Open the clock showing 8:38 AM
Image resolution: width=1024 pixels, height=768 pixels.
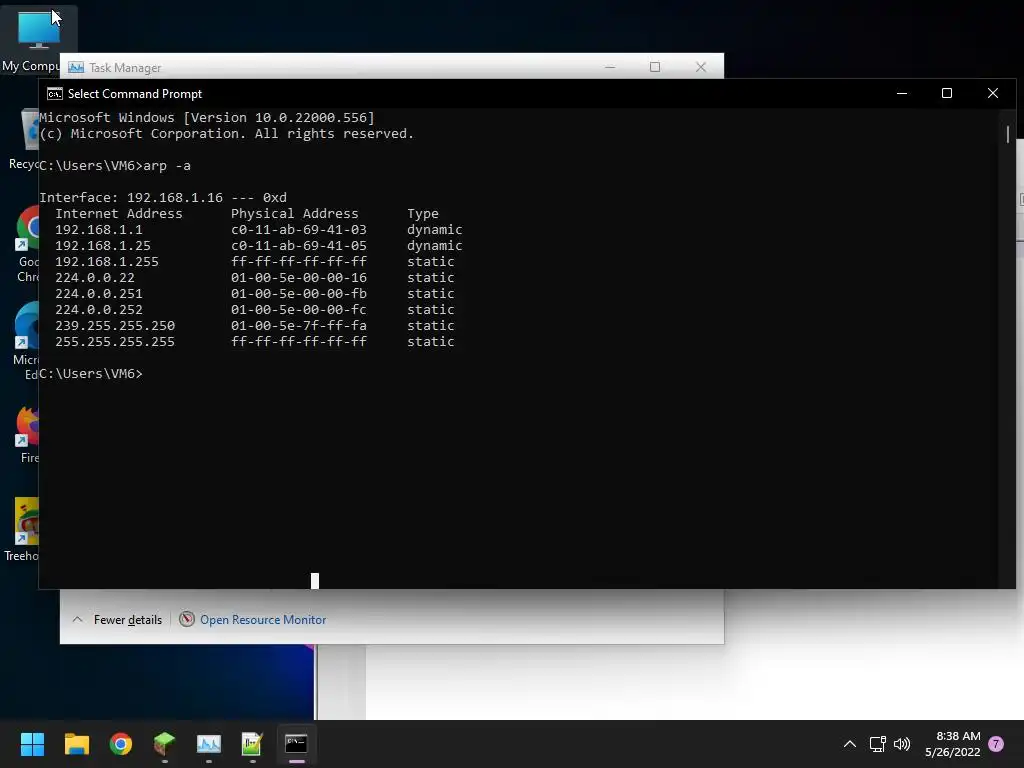coord(953,744)
